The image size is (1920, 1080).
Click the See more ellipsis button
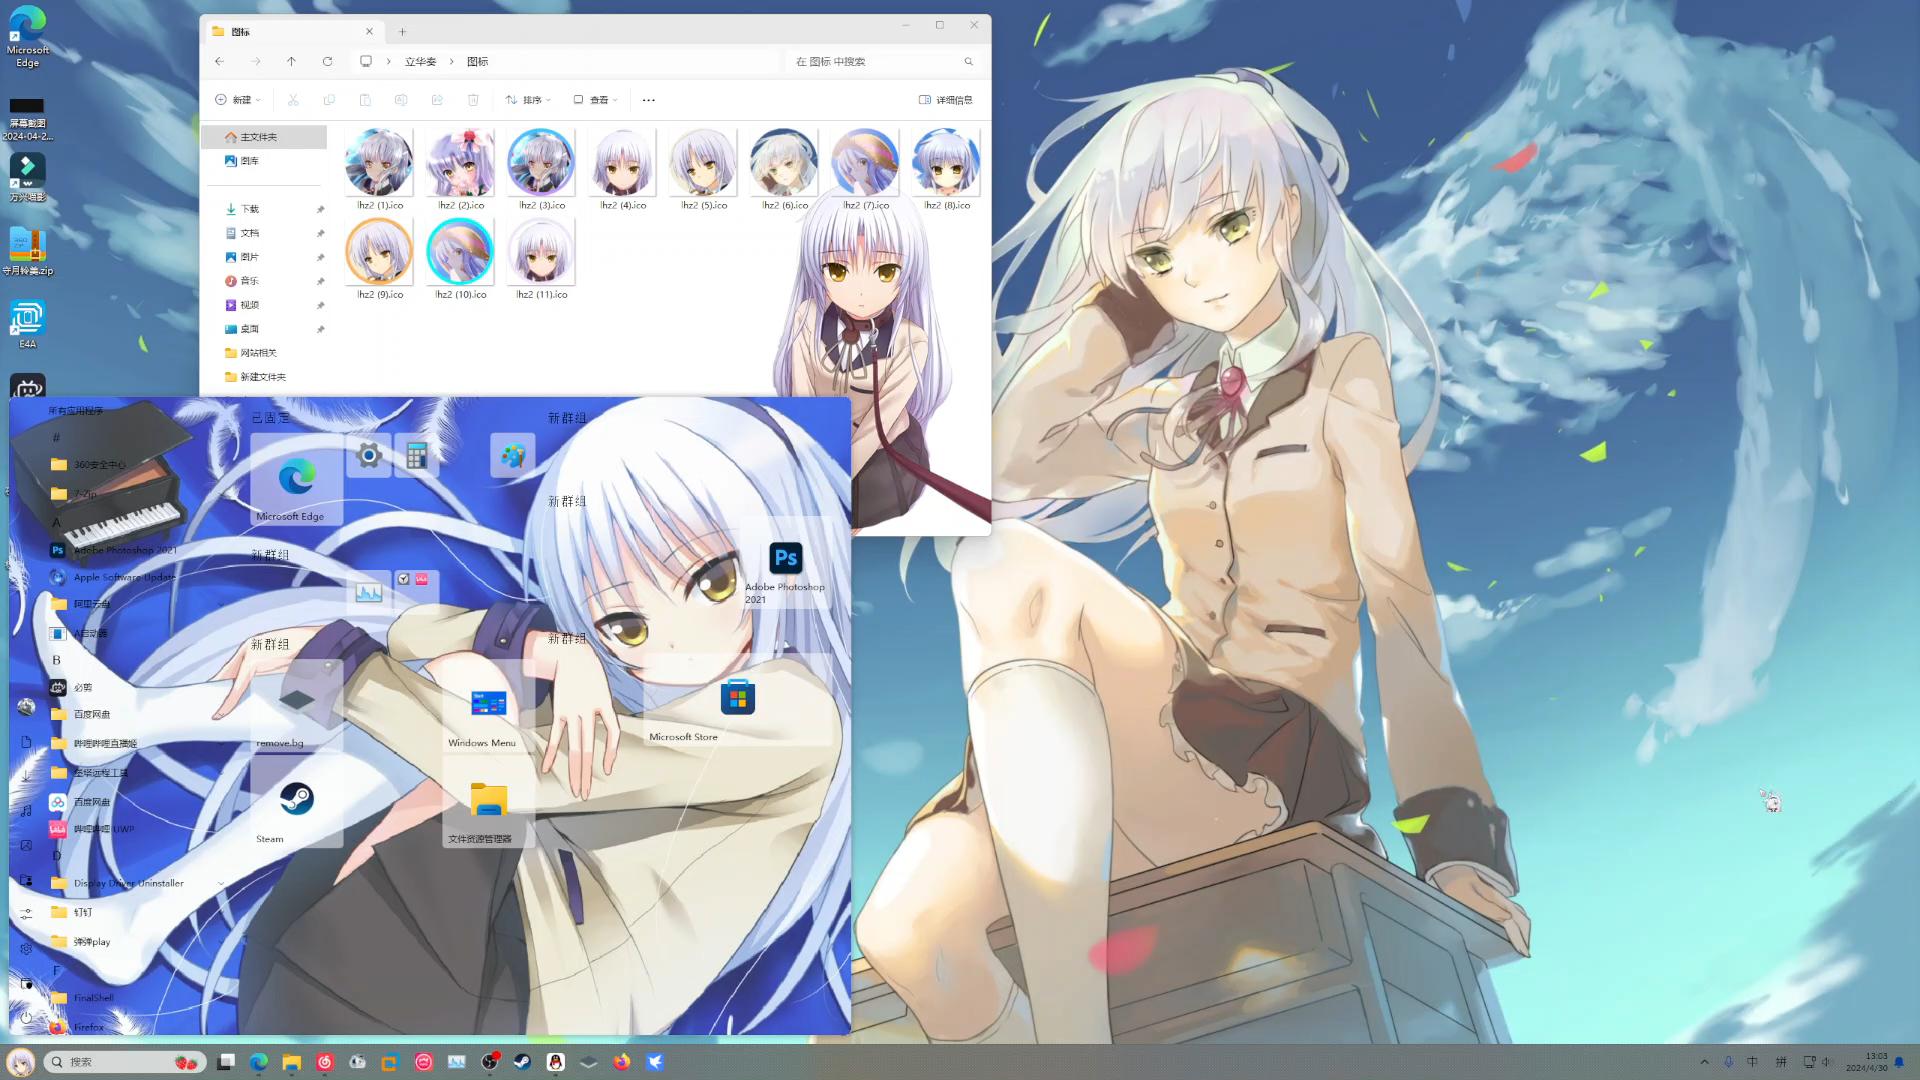(648, 100)
